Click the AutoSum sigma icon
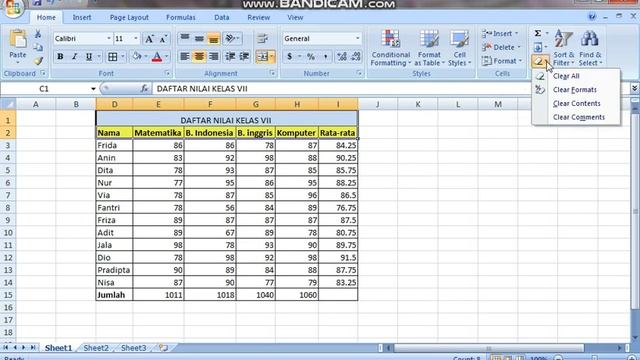This screenshot has width=640, height=360. [538, 33]
